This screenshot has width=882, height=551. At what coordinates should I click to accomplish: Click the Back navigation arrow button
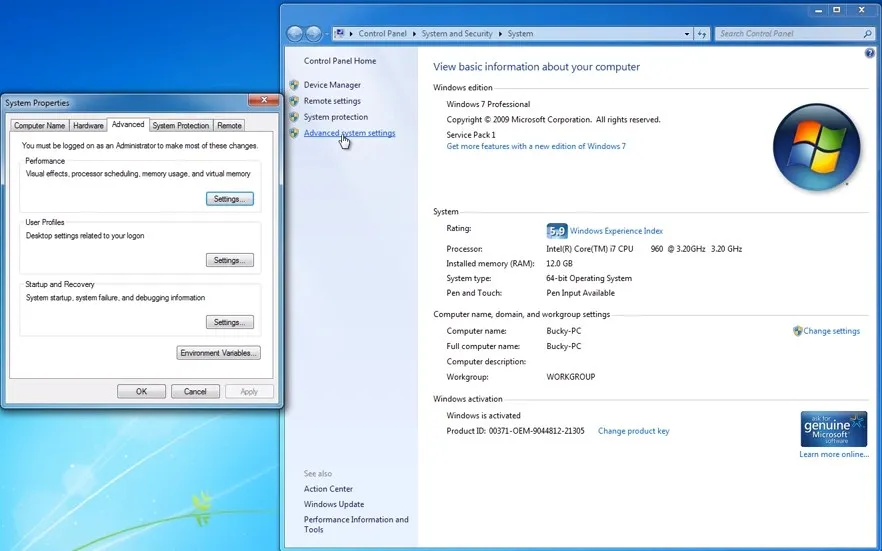295,34
